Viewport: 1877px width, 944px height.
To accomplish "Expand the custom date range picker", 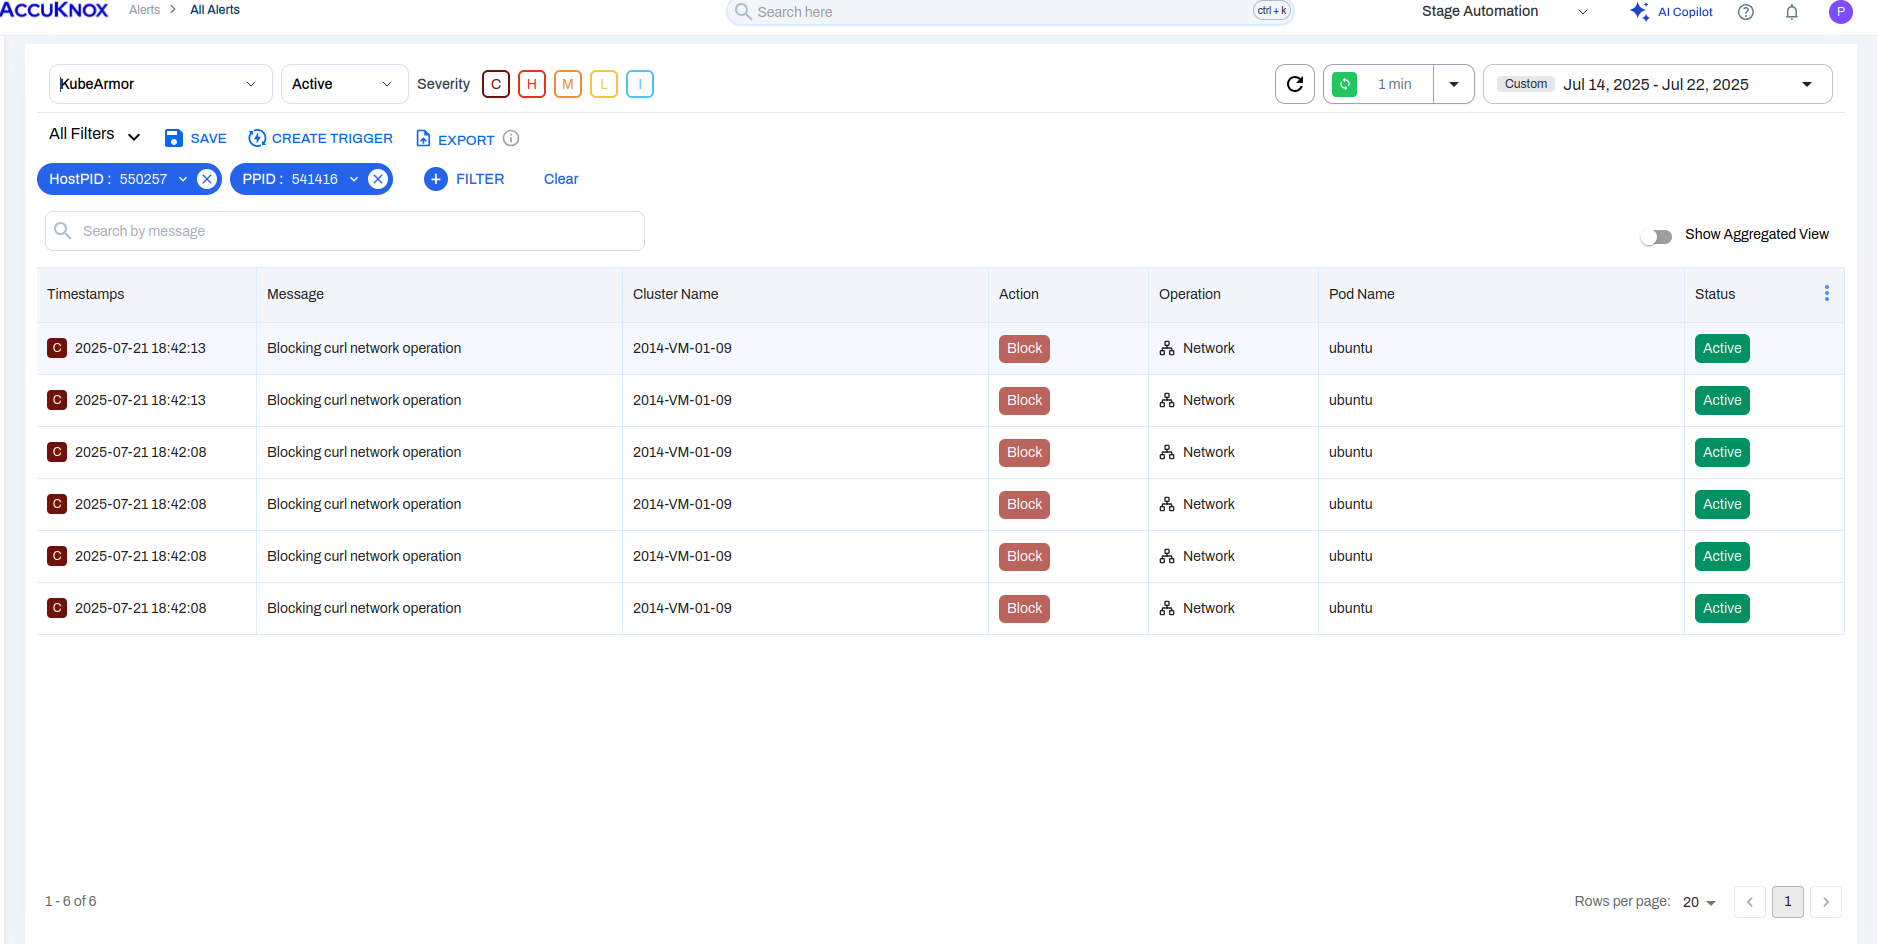I will pos(1806,84).
